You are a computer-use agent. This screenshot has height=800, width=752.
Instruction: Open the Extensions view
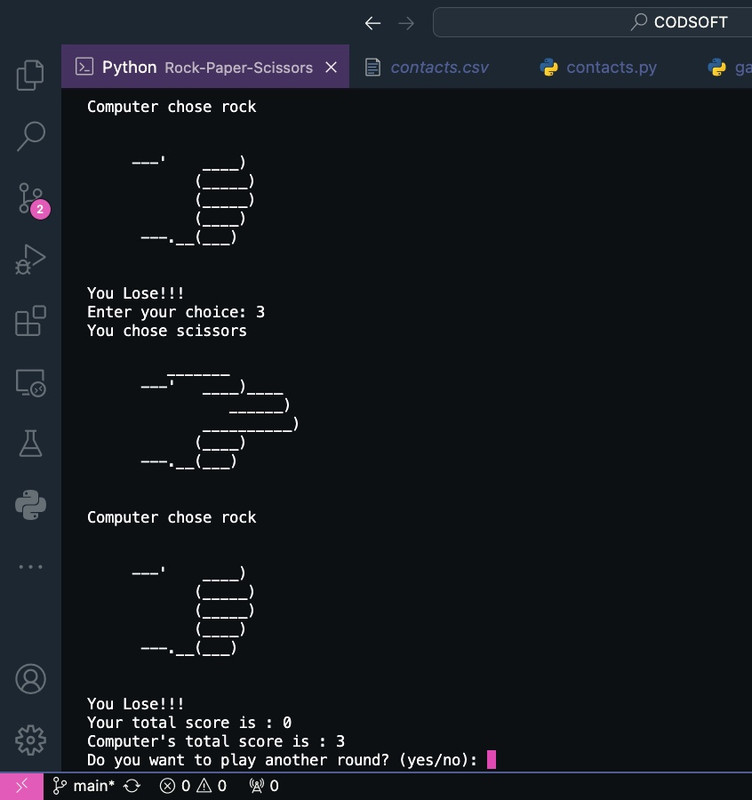[31, 321]
